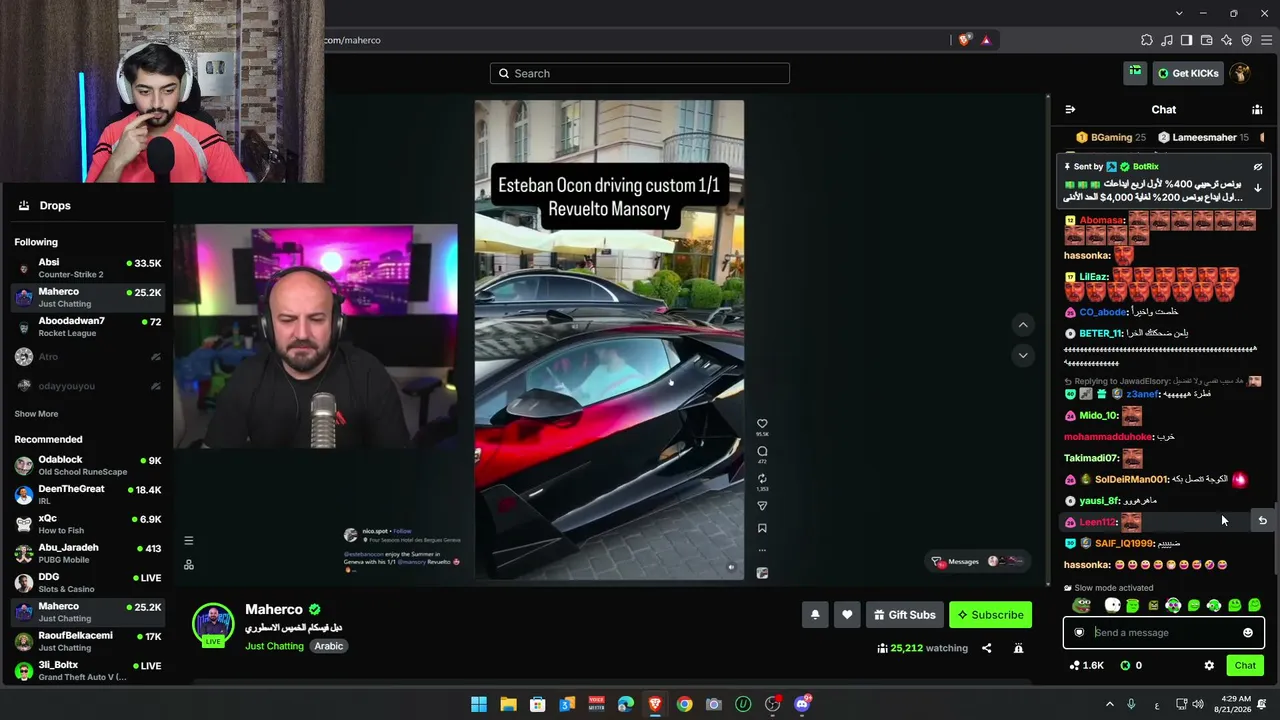Open reel comments bubble icon

762,452
